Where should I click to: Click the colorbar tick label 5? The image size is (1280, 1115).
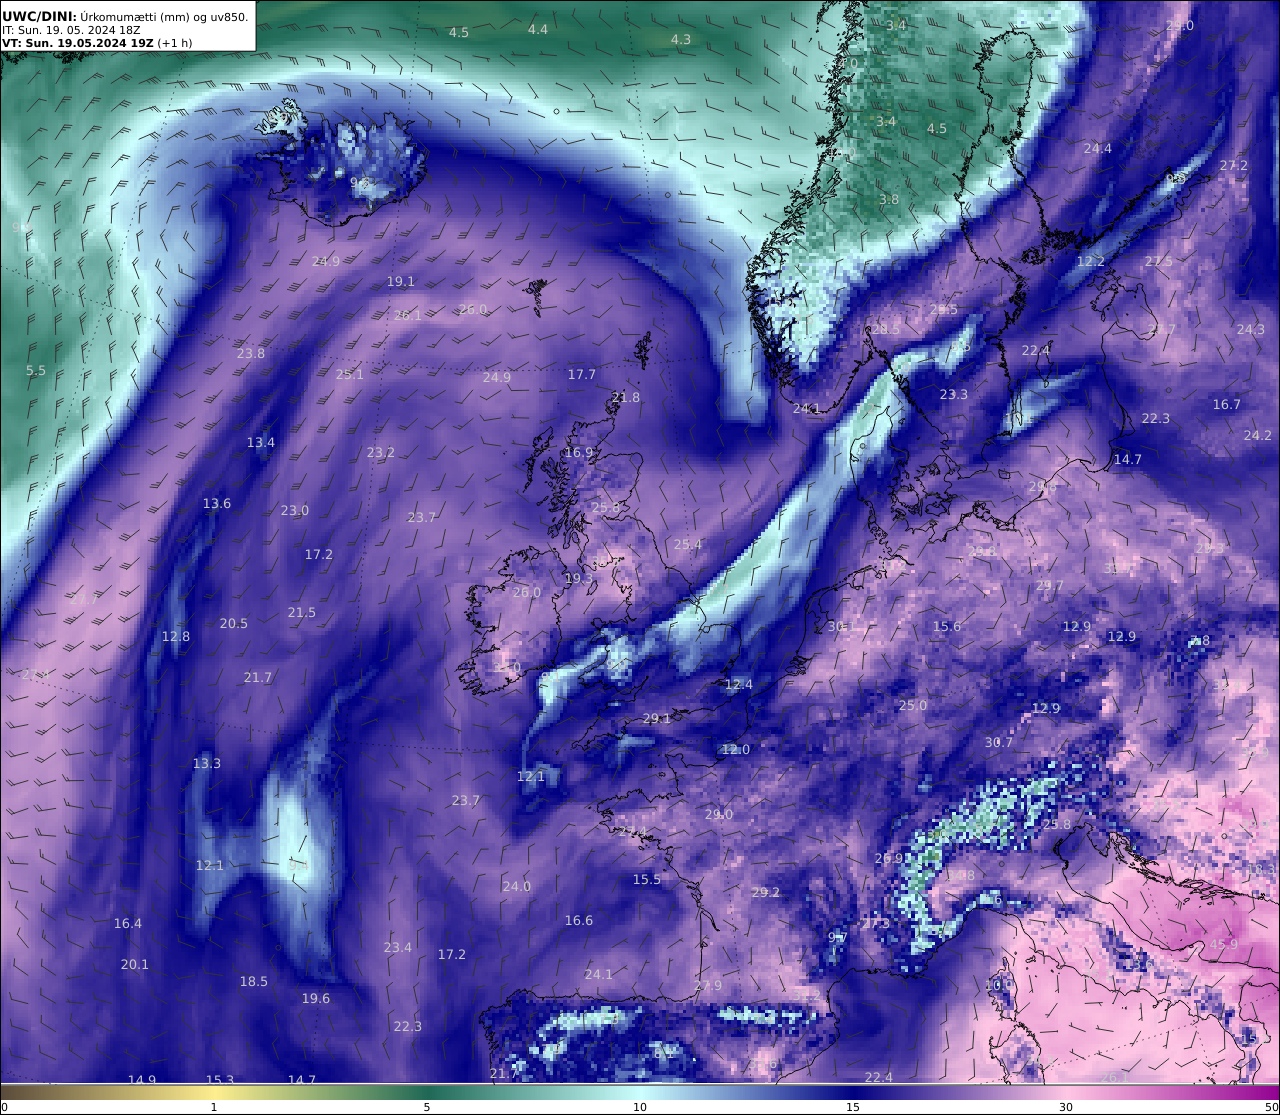[427, 1107]
